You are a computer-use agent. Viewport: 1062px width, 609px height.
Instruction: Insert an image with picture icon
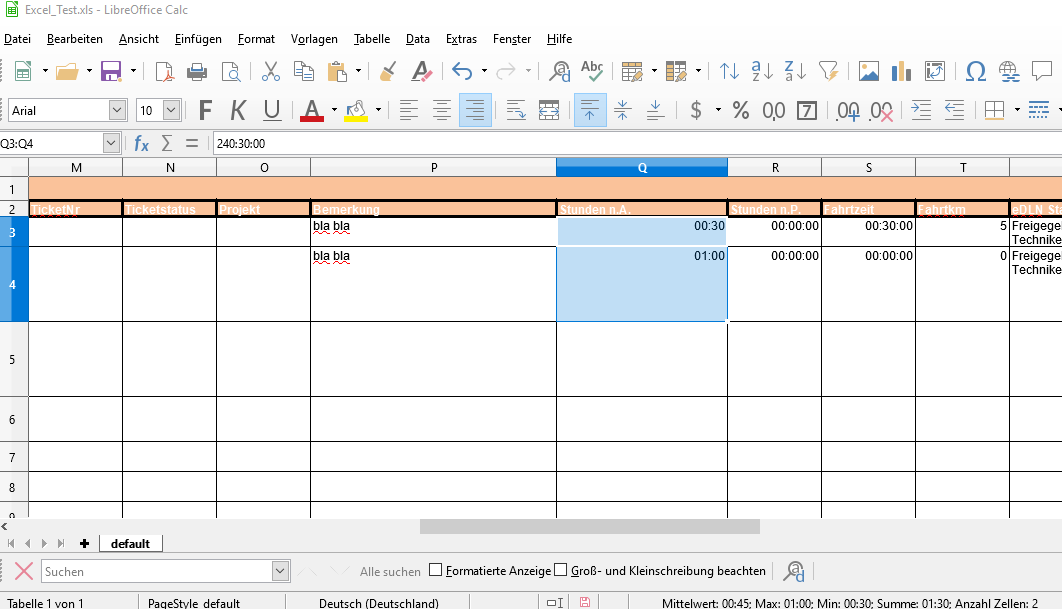[x=868, y=71]
